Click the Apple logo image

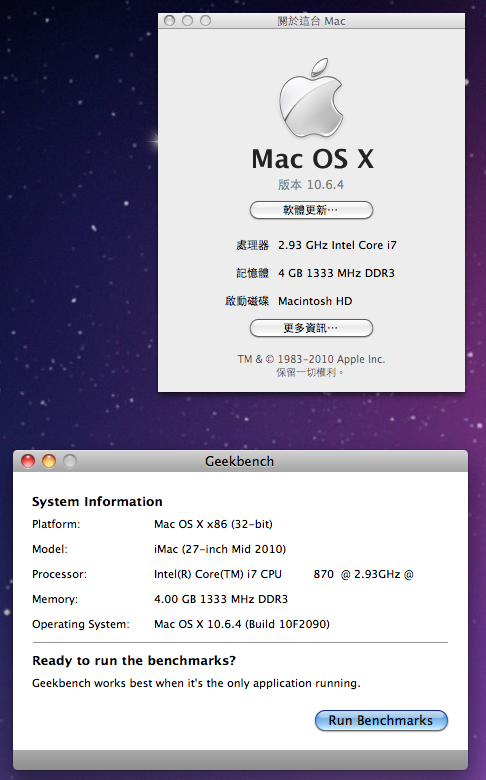click(x=311, y=98)
